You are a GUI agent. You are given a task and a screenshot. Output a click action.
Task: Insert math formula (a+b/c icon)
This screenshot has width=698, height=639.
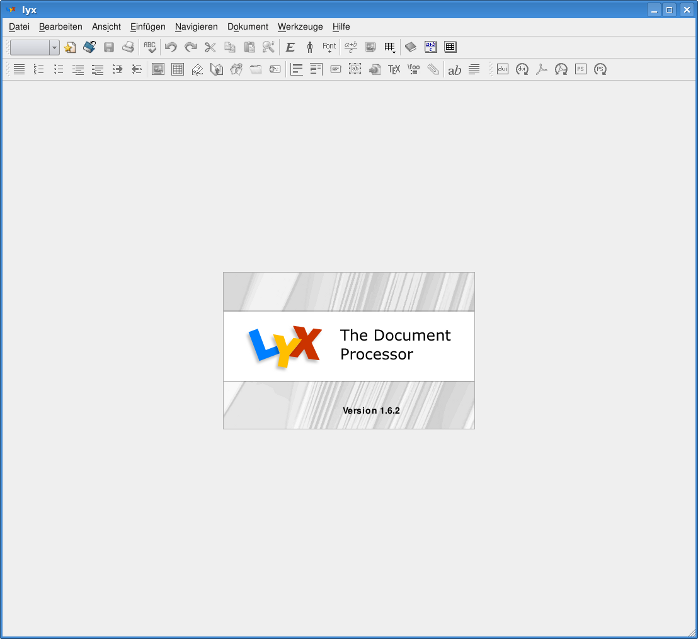pyautogui.click(x=351, y=47)
